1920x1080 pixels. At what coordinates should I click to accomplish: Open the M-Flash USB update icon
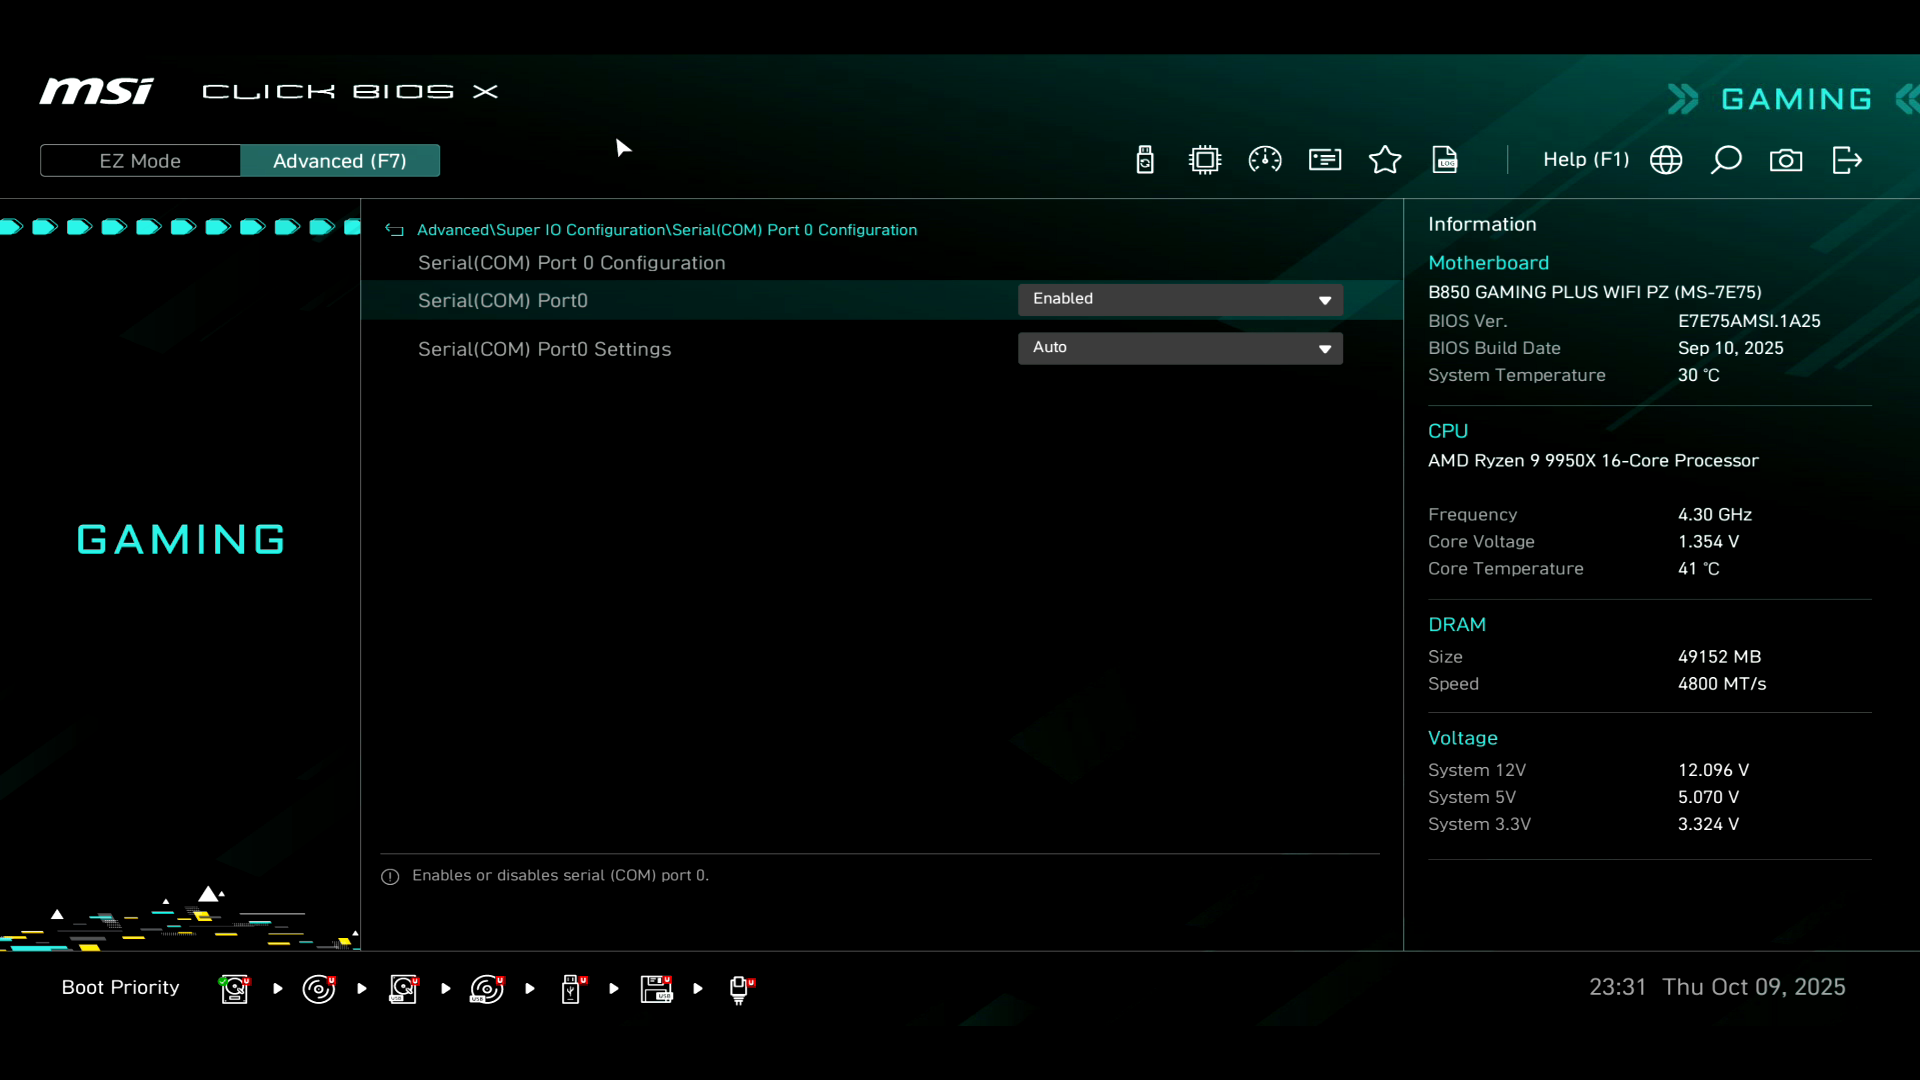[x=1145, y=160]
